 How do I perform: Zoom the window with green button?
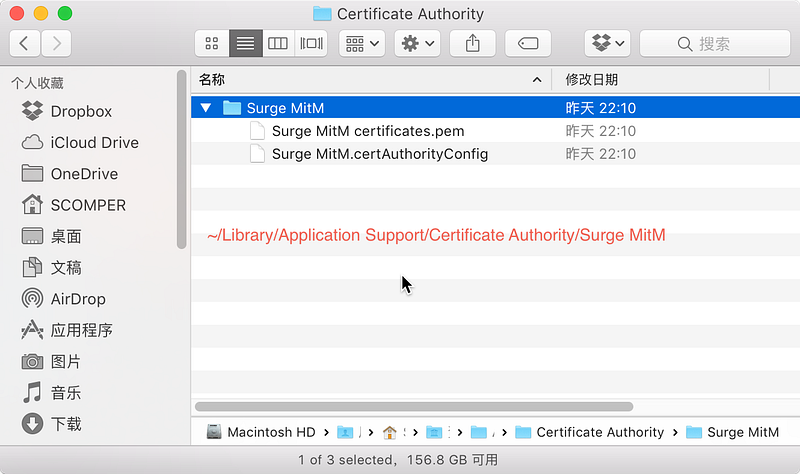point(65,13)
